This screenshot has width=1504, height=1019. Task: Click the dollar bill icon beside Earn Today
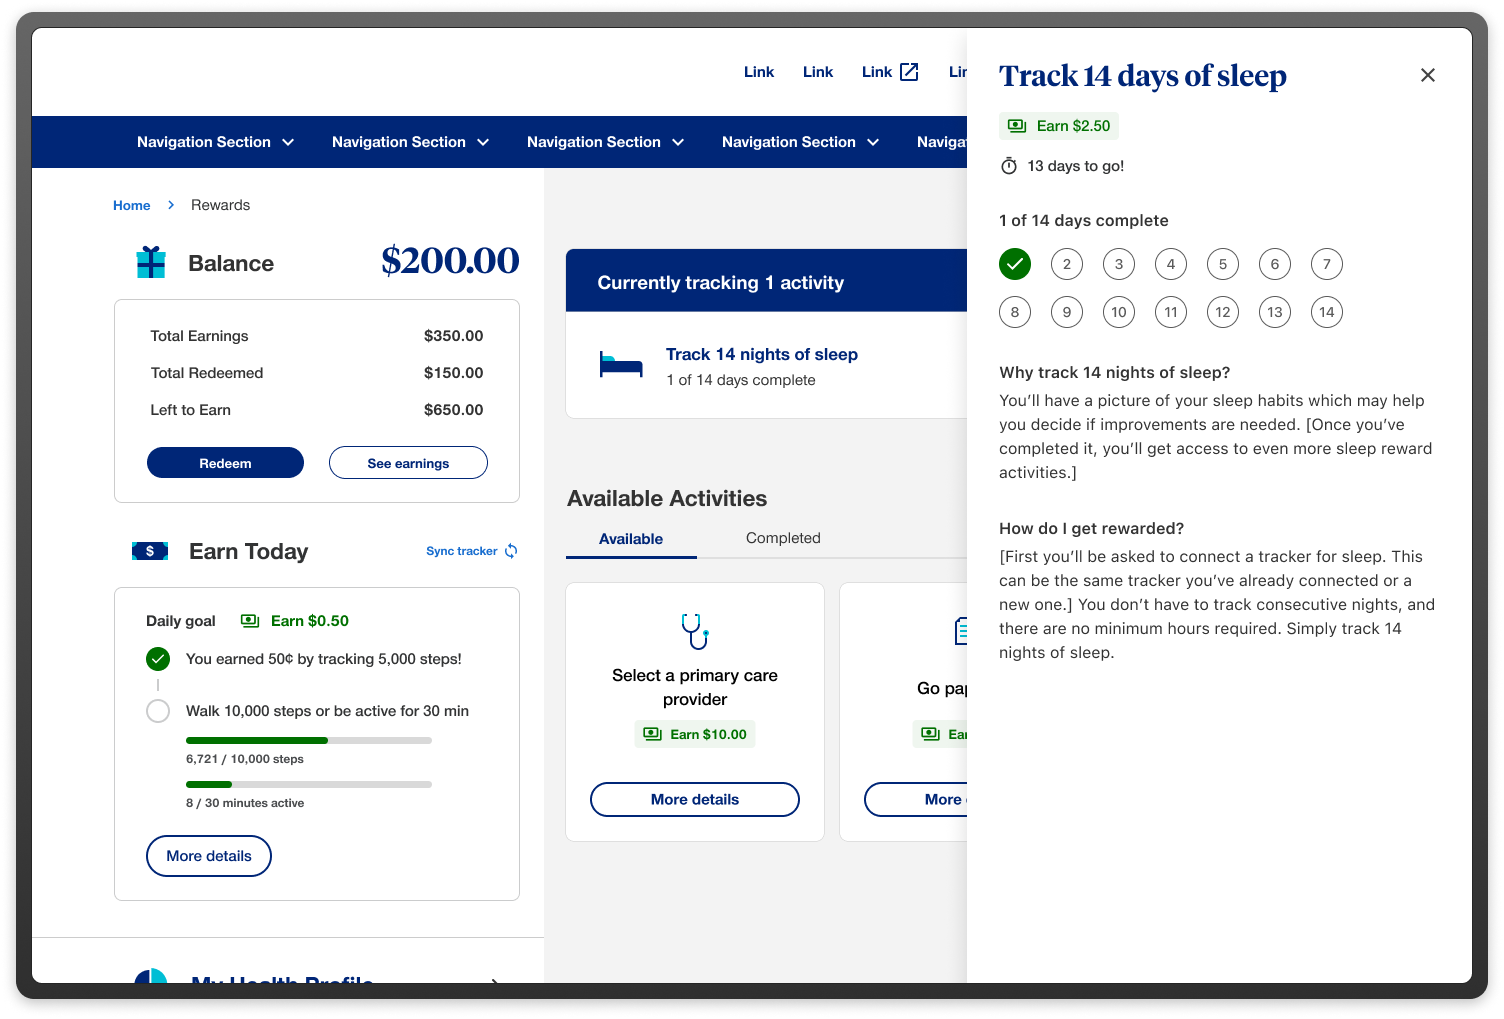[x=150, y=550]
